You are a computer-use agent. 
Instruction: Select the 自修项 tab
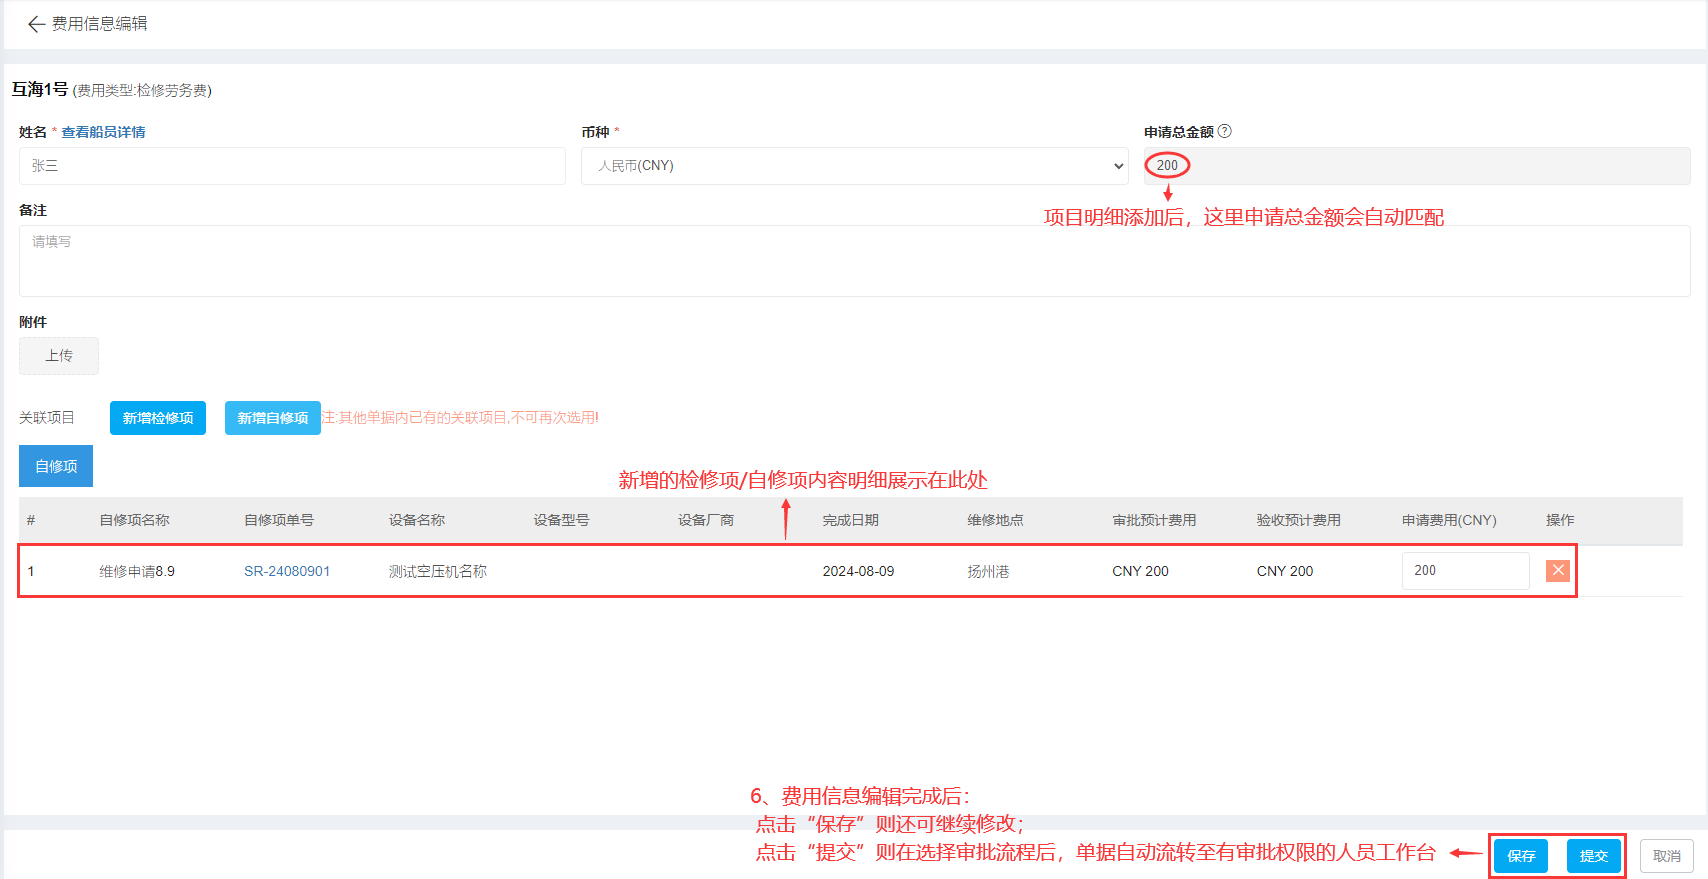tap(56, 466)
